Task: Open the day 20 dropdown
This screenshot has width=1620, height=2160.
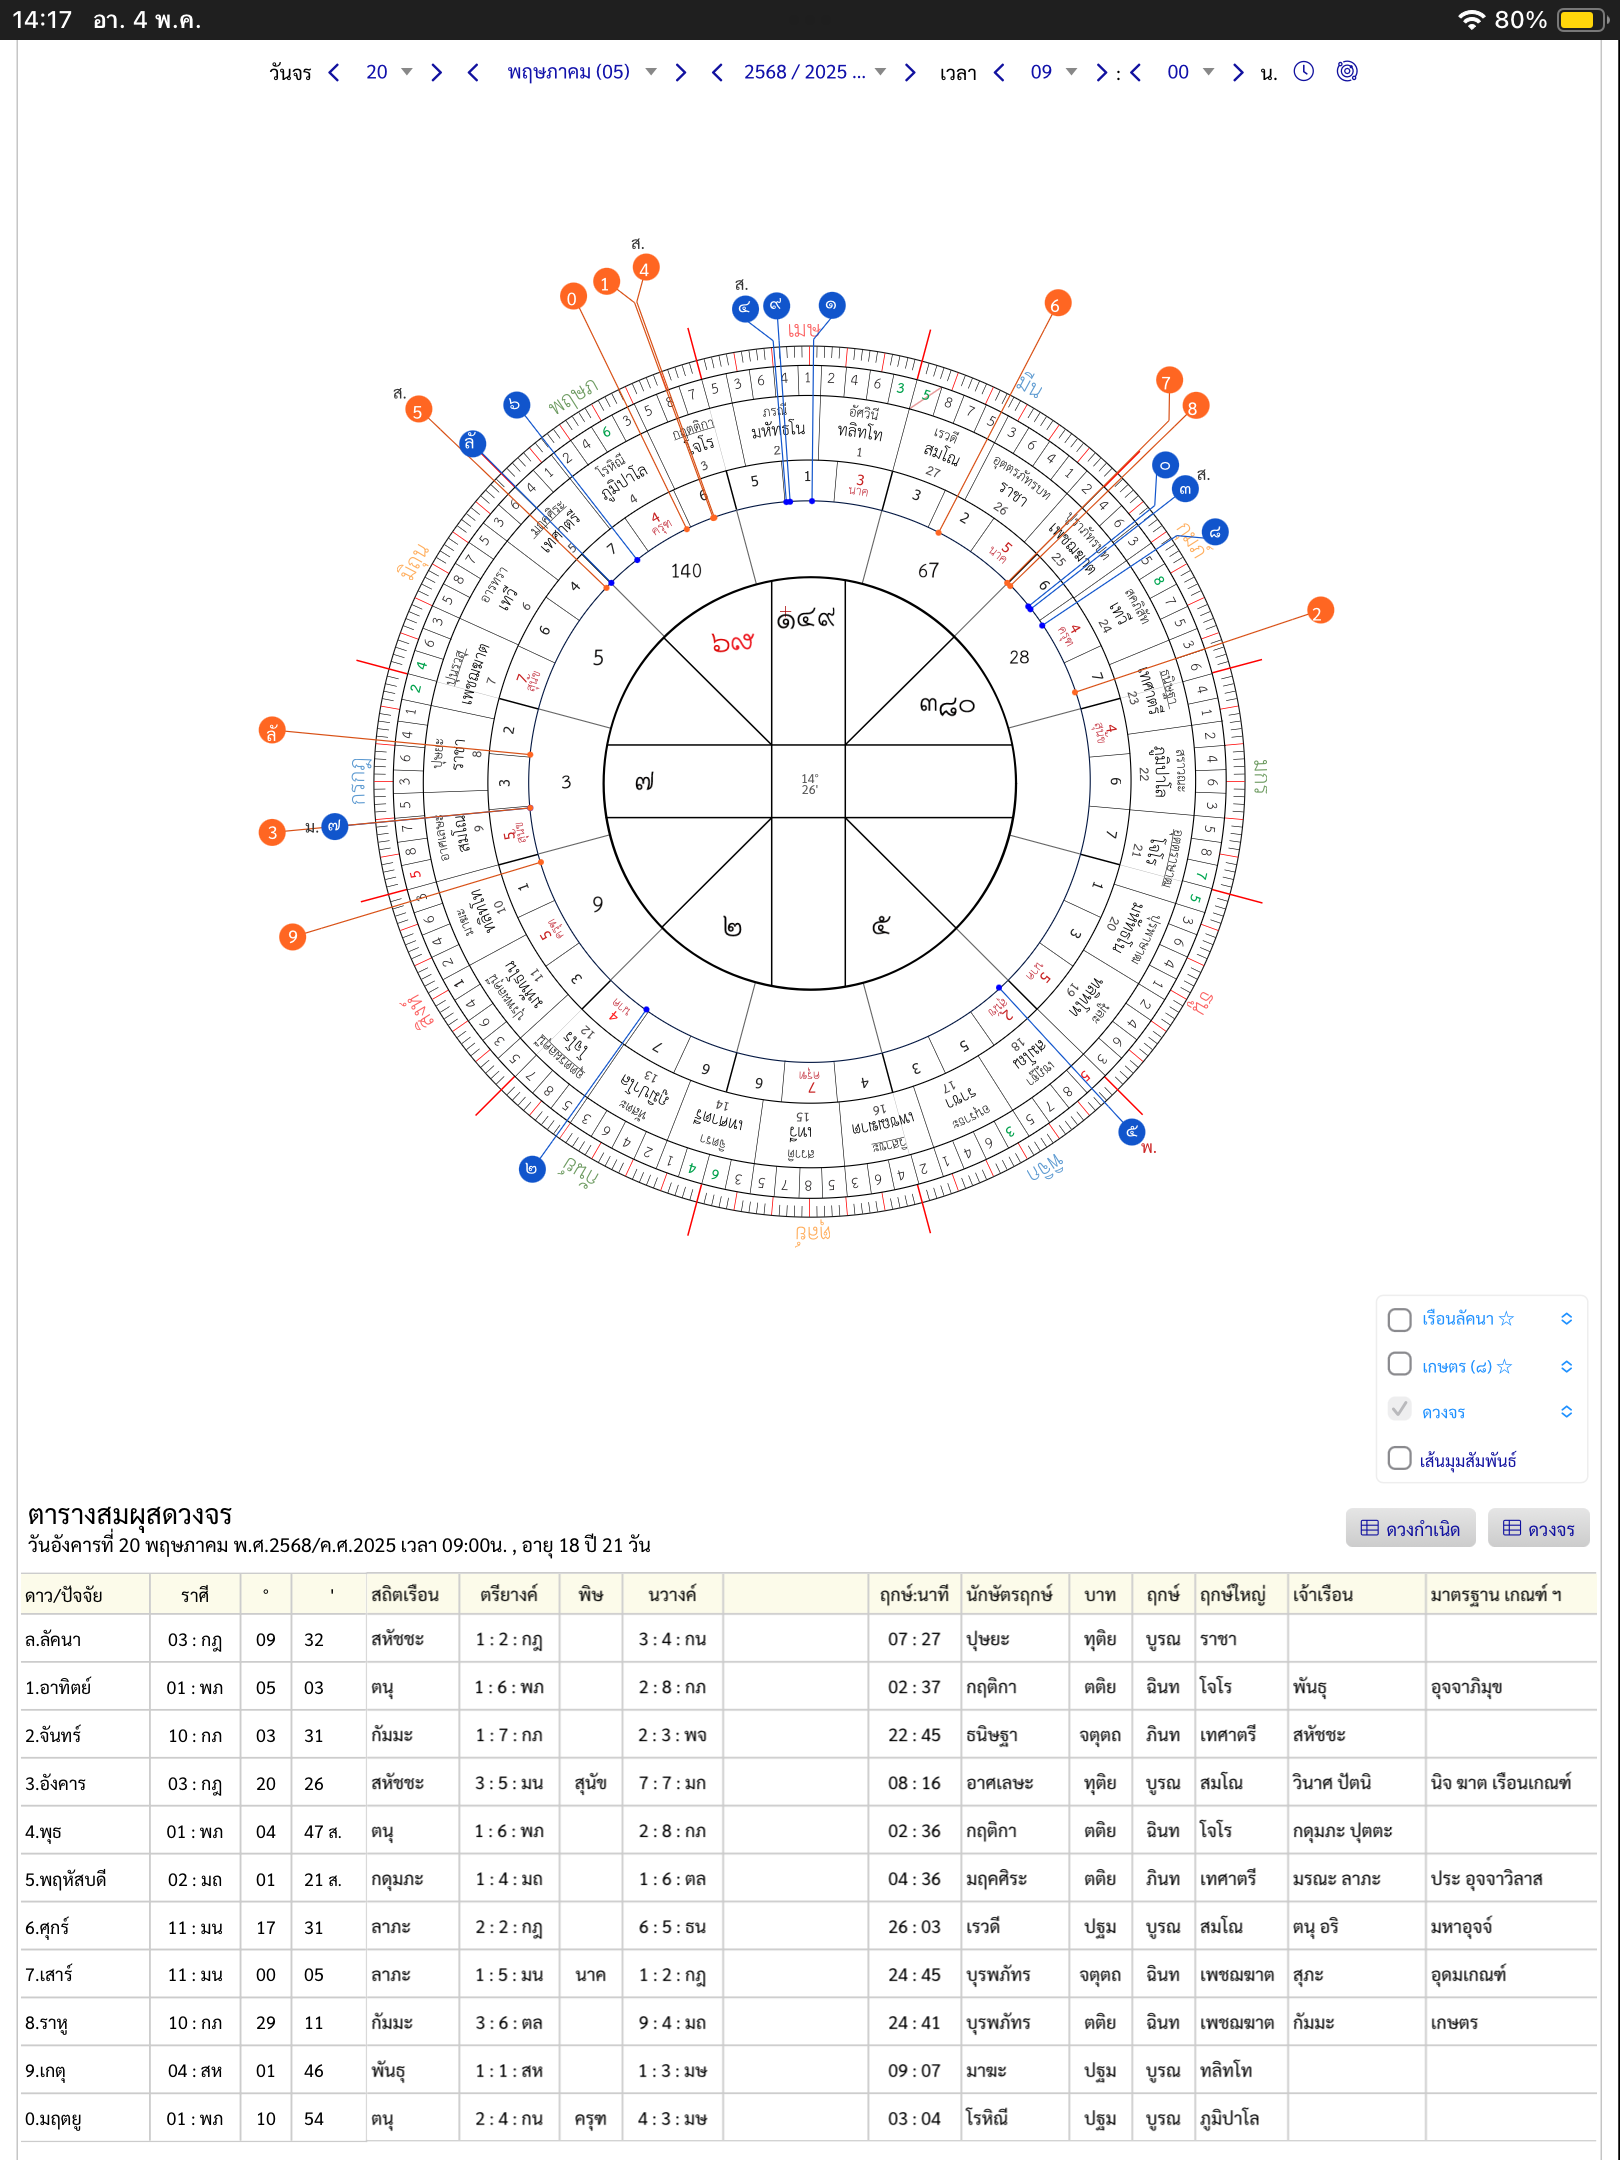Action: coord(388,72)
